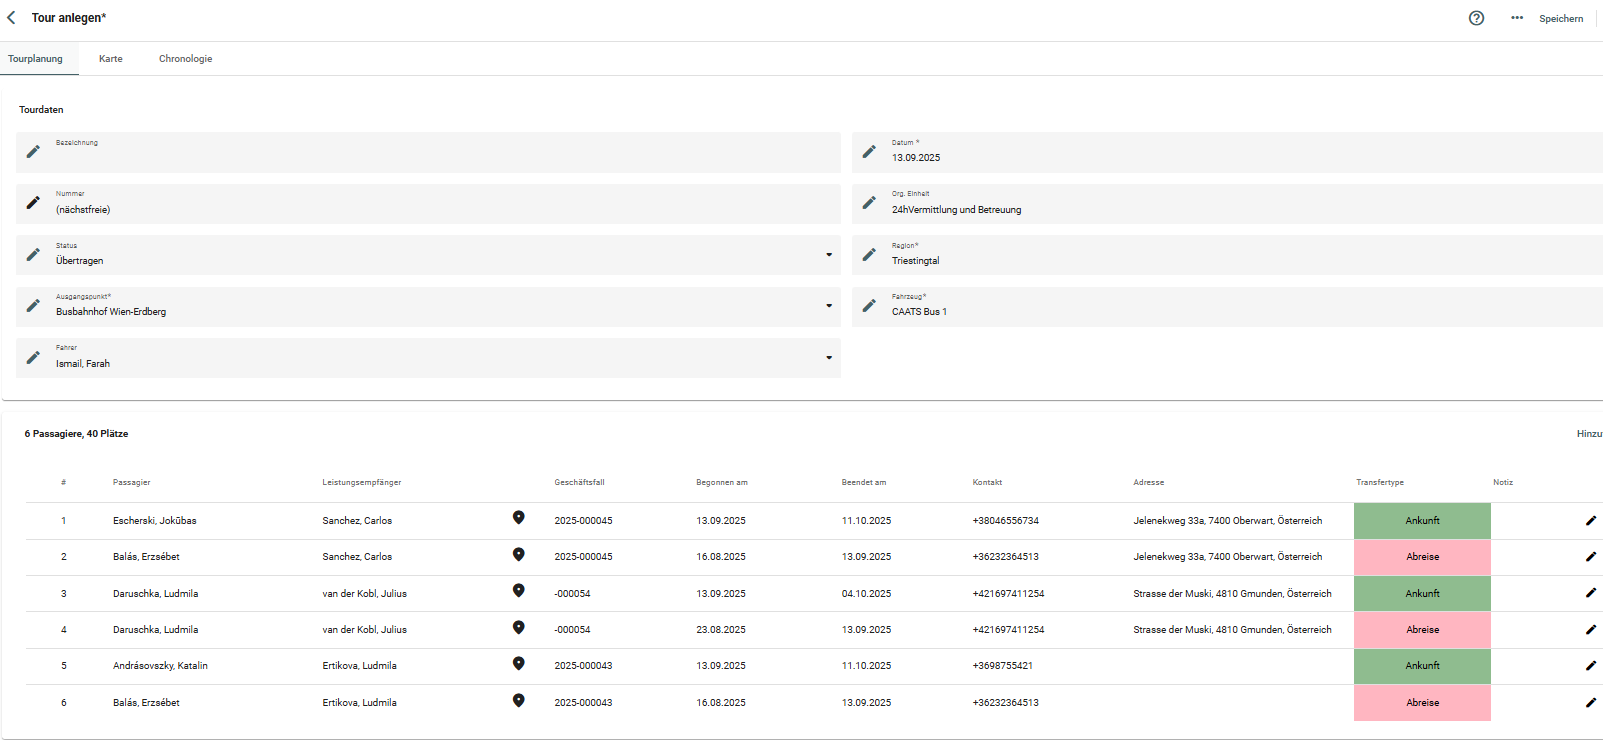1603x740 pixels.
Task: Click the pencil icon next to Bezeichnung
Action: pos(33,152)
